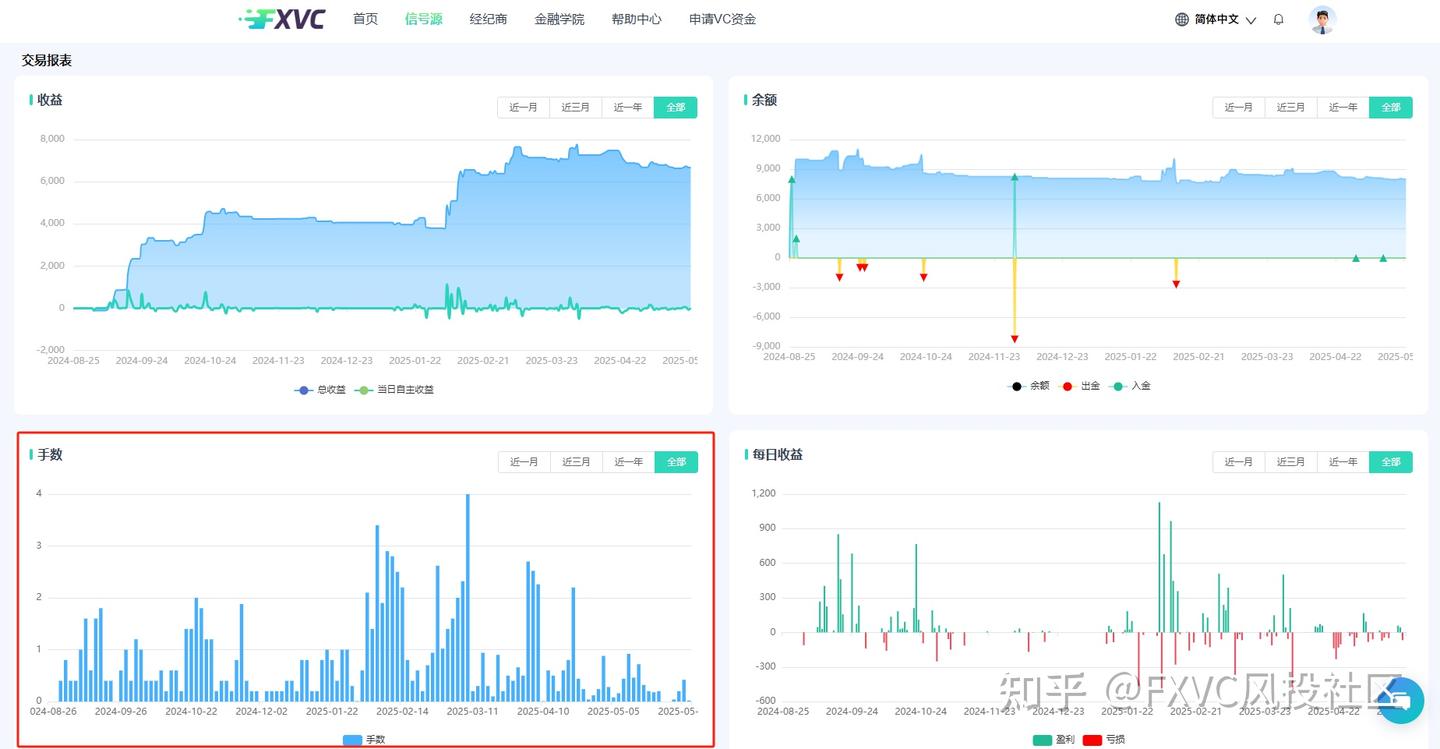
Task: Click the tallest bar in 手数 chart
Action: (467, 597)
